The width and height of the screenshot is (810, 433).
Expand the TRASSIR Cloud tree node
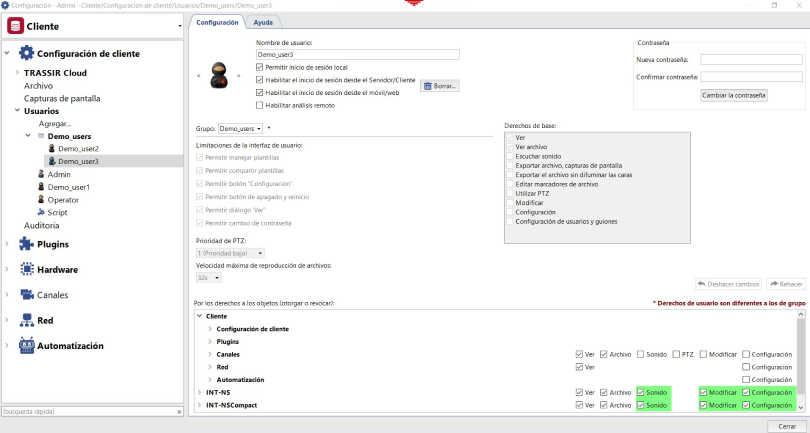click(17, 73)
